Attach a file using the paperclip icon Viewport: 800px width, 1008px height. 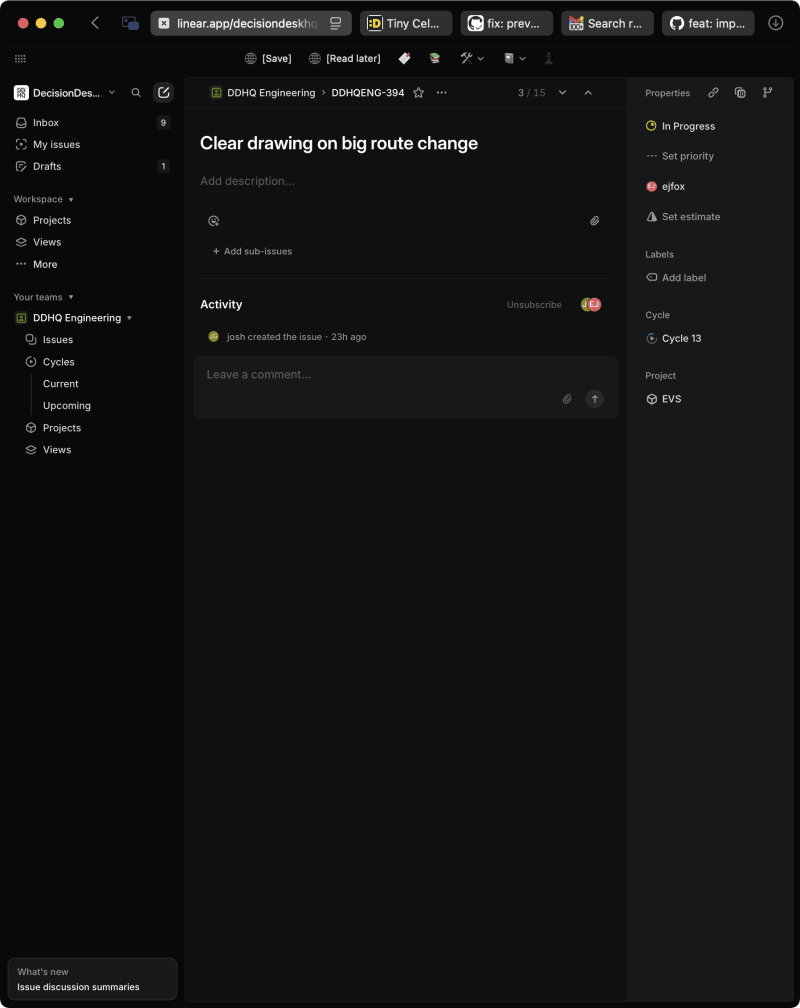[x=595, y=220]
